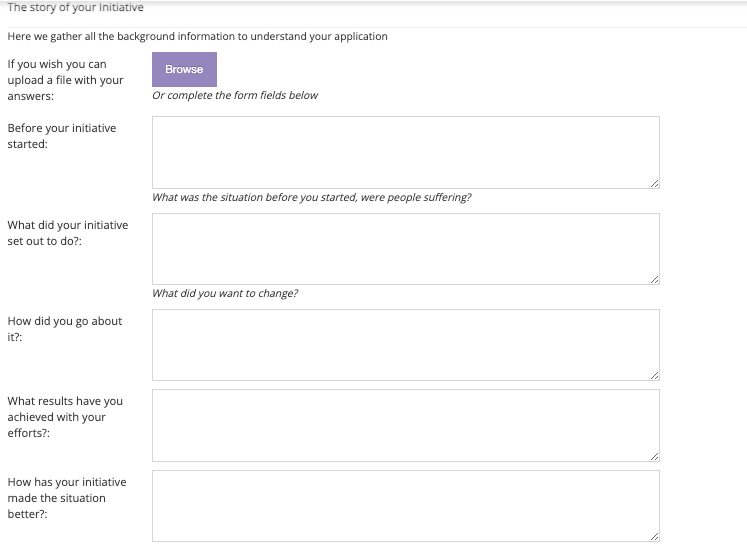Click 'The story of your Initiative' section heading
The height and width of the screenshot is (550, 747).
(75, 8)
